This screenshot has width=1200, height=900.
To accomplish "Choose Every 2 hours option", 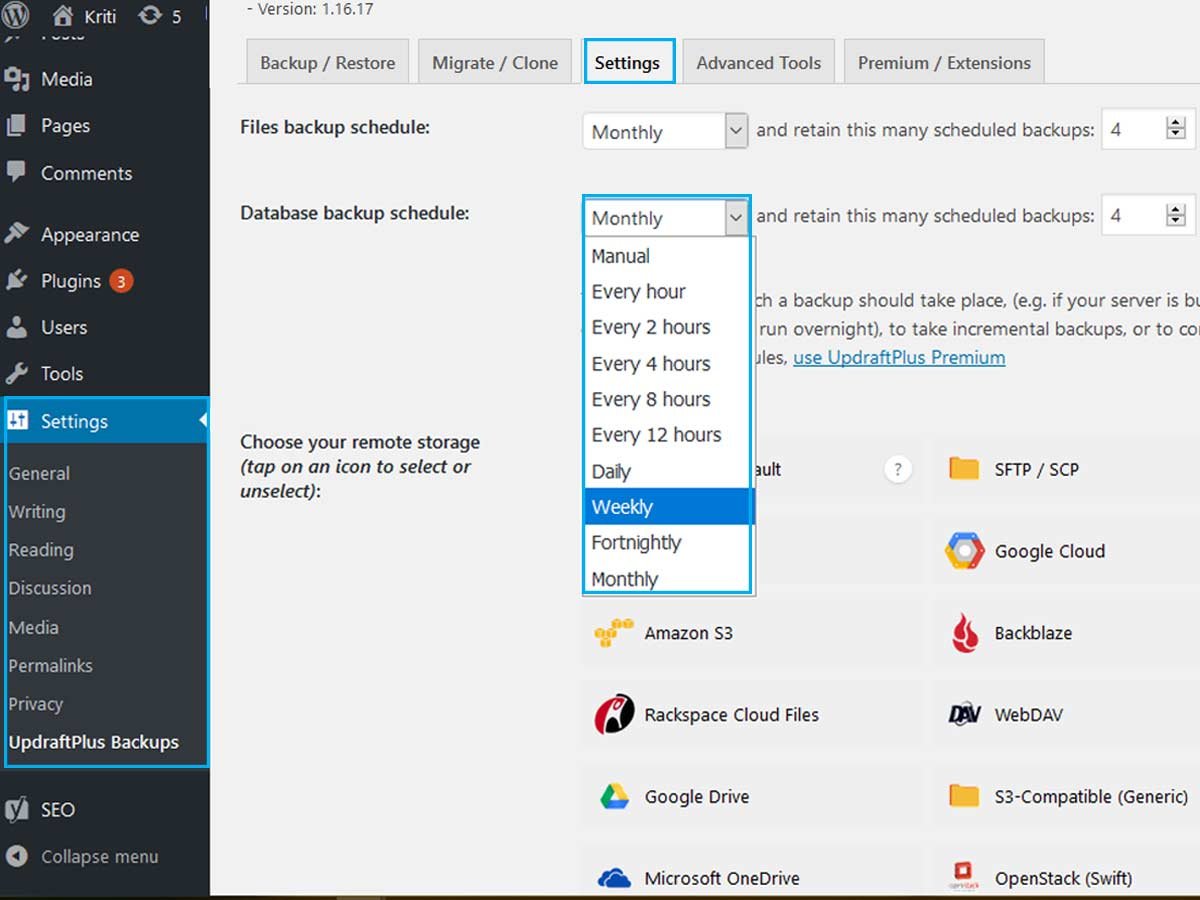I will point(667,328).
